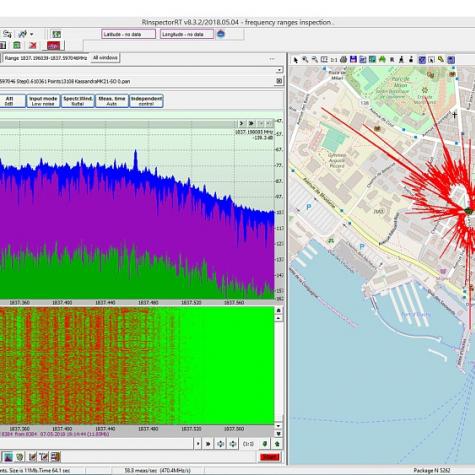Click the last blue map toolbar icon
Screen dimensions: 475x475
(451, 60)
